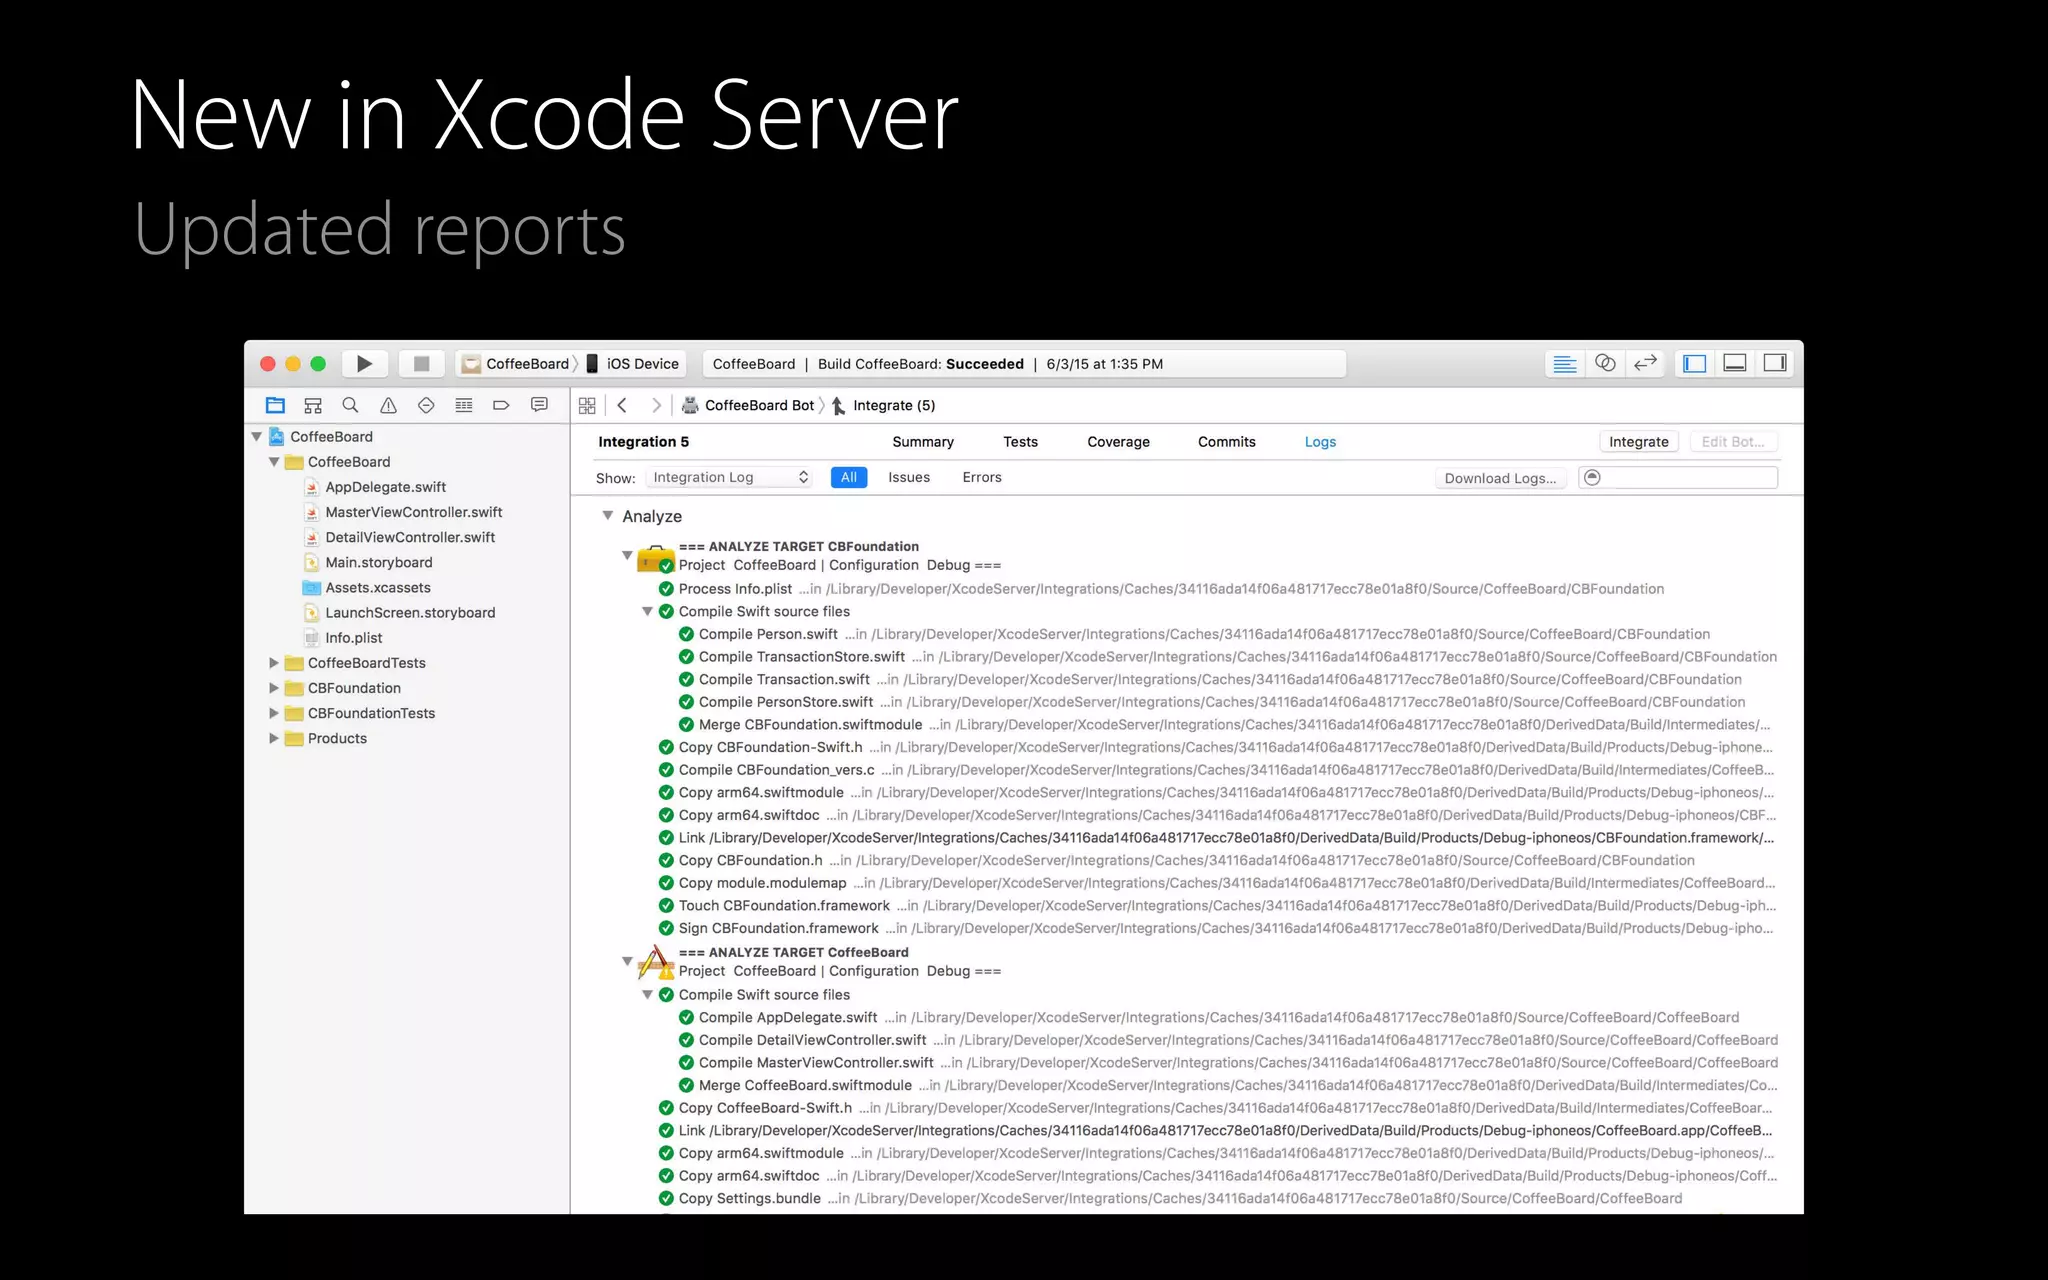Open the Issue navigator warning icon
The image size is (2048, 1280).
point(388,405)
